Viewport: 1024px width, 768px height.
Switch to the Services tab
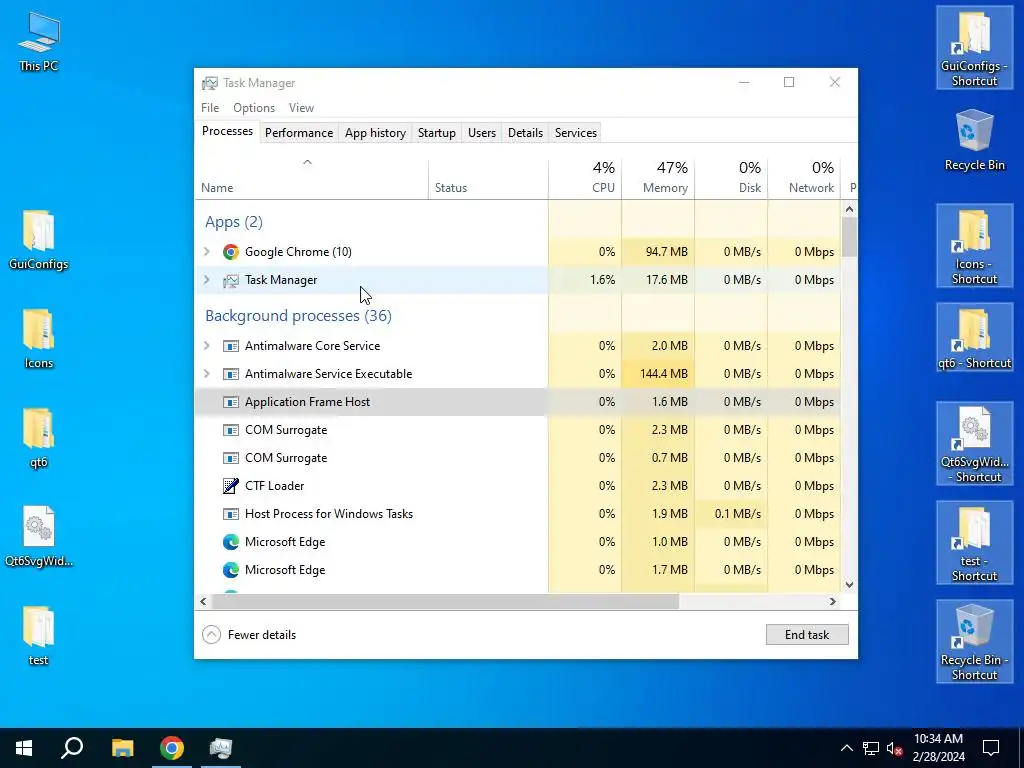pos(576,133)
